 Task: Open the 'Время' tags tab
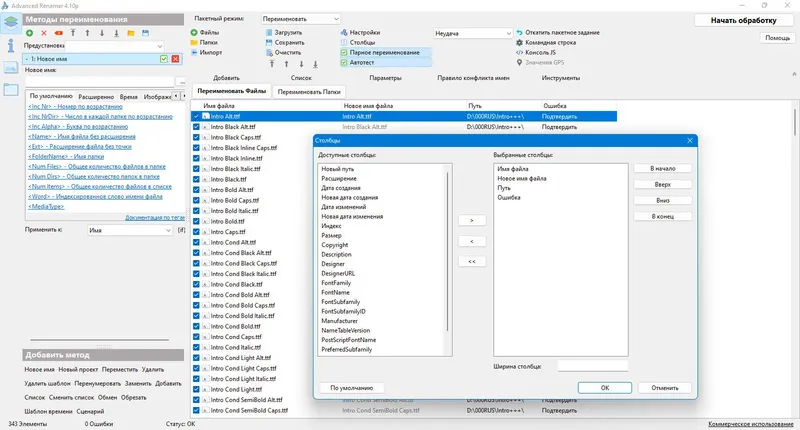pyautogui.click(x=129, y=96)
